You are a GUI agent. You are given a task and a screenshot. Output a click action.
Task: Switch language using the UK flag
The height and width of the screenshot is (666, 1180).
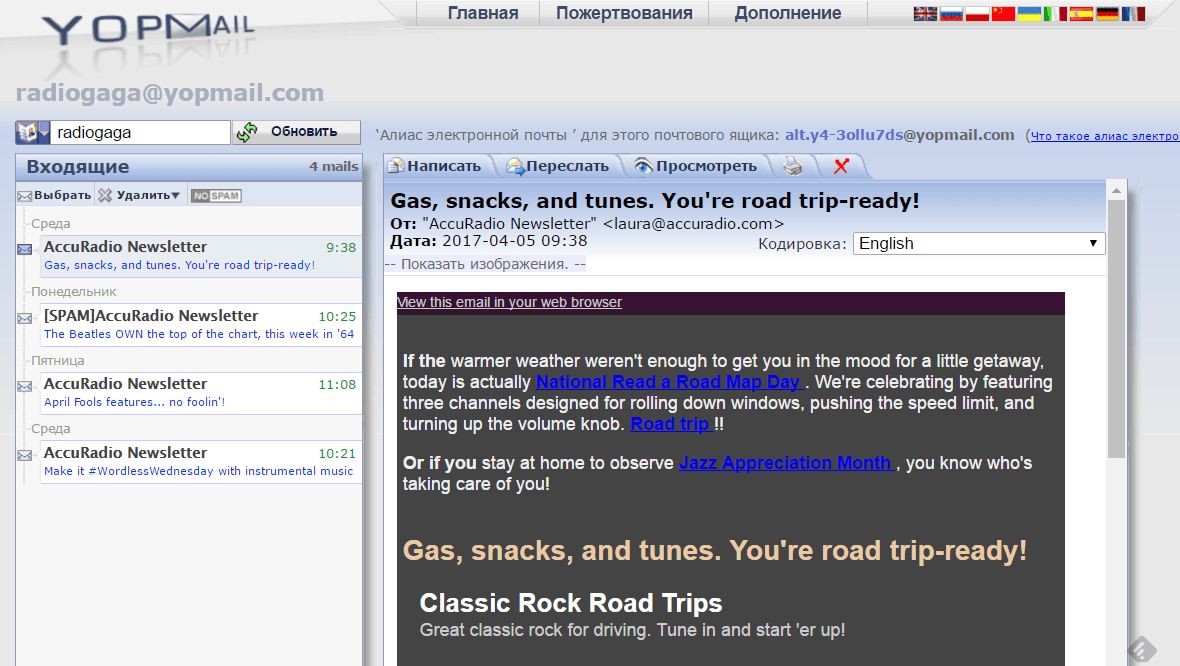925,14
